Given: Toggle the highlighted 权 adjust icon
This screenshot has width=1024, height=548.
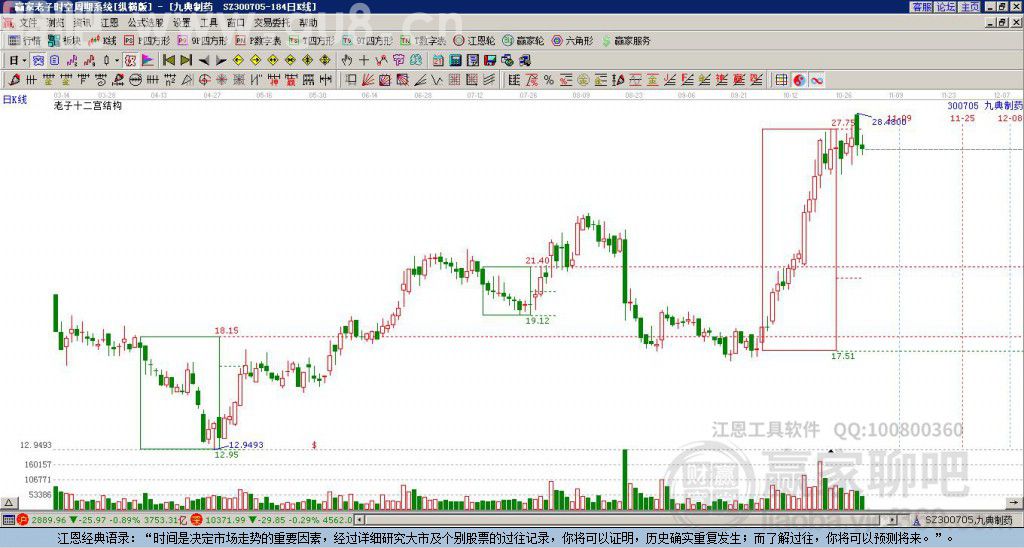Looking at the screenshot, I should pyautogui.click(x=130, y=61).
